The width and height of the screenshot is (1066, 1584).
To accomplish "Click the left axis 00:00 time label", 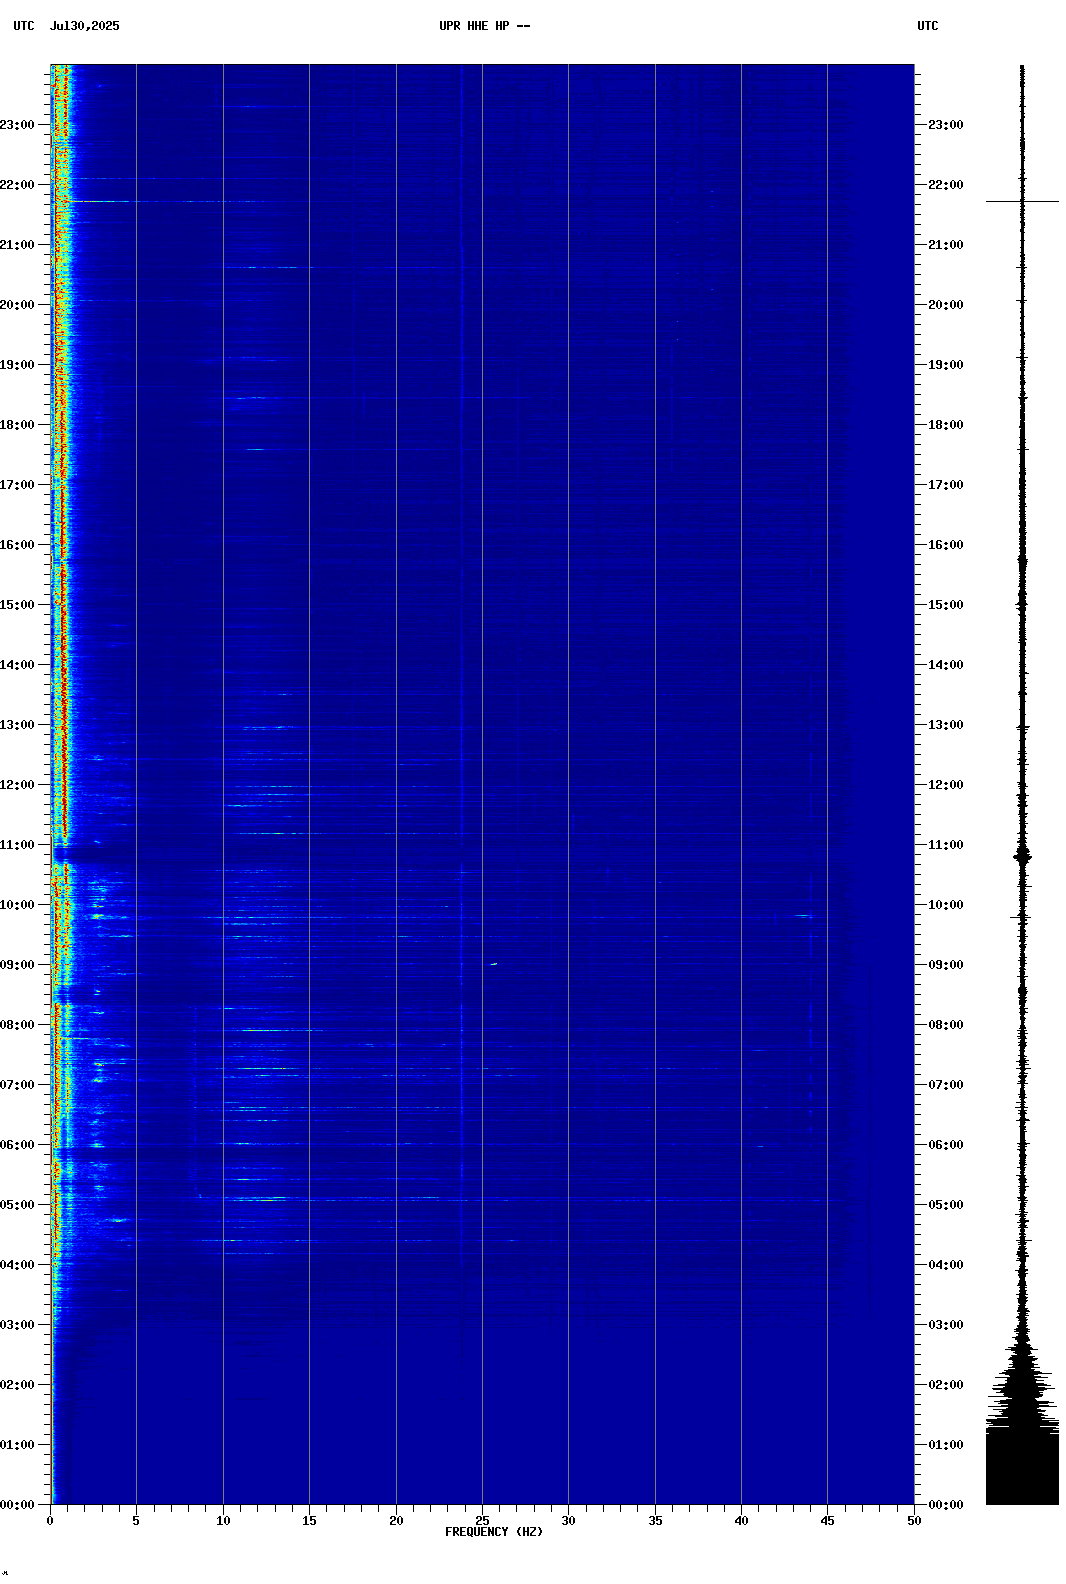I will [17, 1505].
